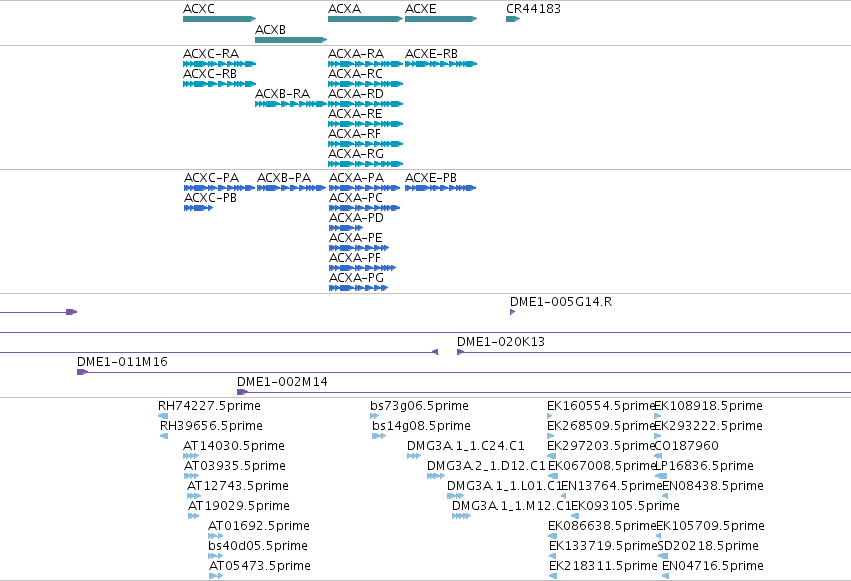Click the EK268509.5prime label
This screenshot has width=851, height=581.
[x=601, y=426]
